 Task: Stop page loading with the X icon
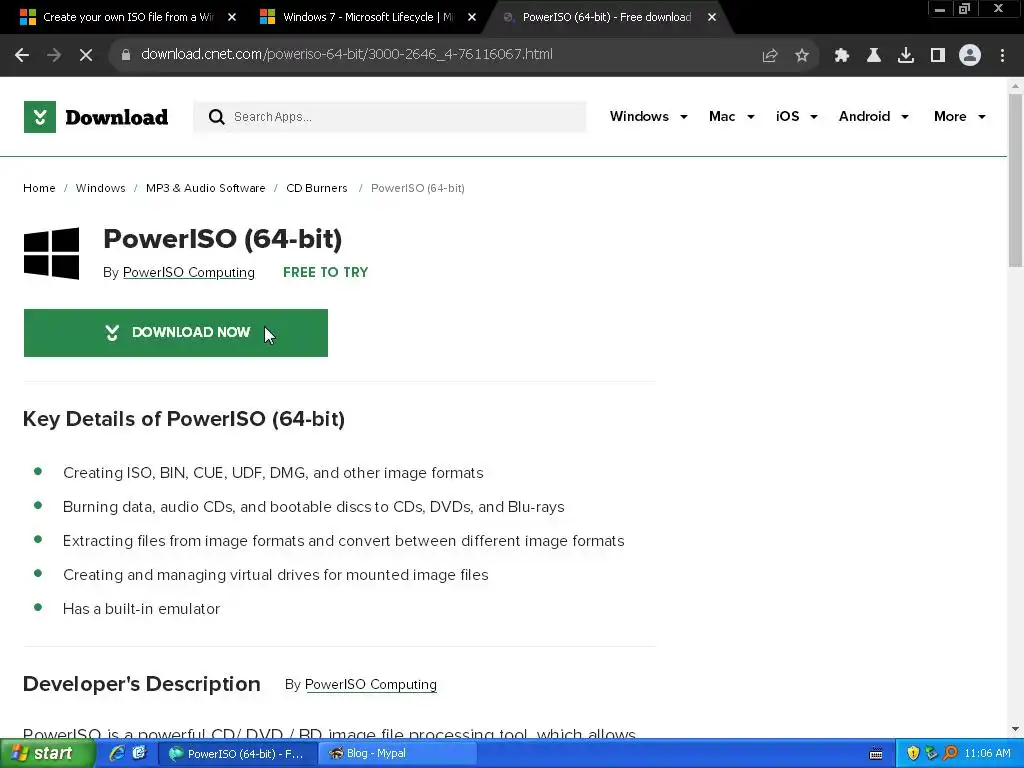pos(86,56)
